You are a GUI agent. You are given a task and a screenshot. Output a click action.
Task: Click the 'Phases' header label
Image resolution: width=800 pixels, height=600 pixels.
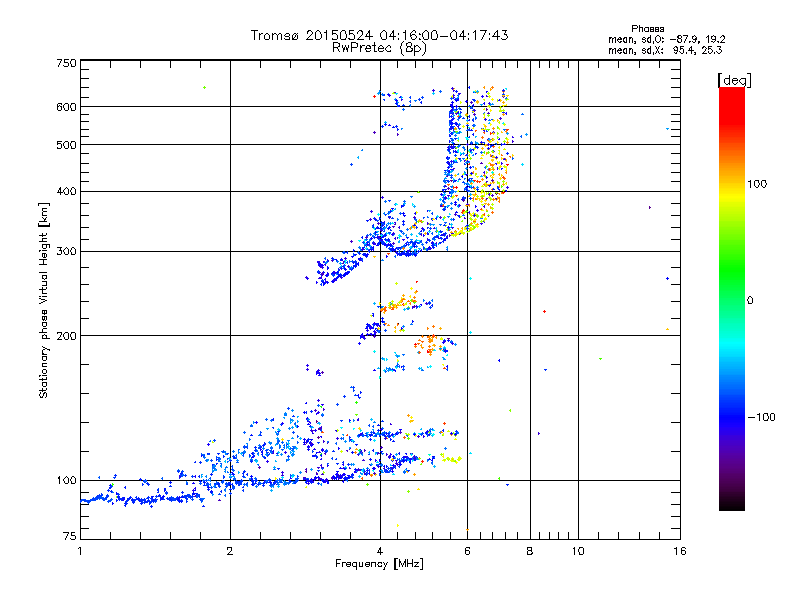(647, 29)
